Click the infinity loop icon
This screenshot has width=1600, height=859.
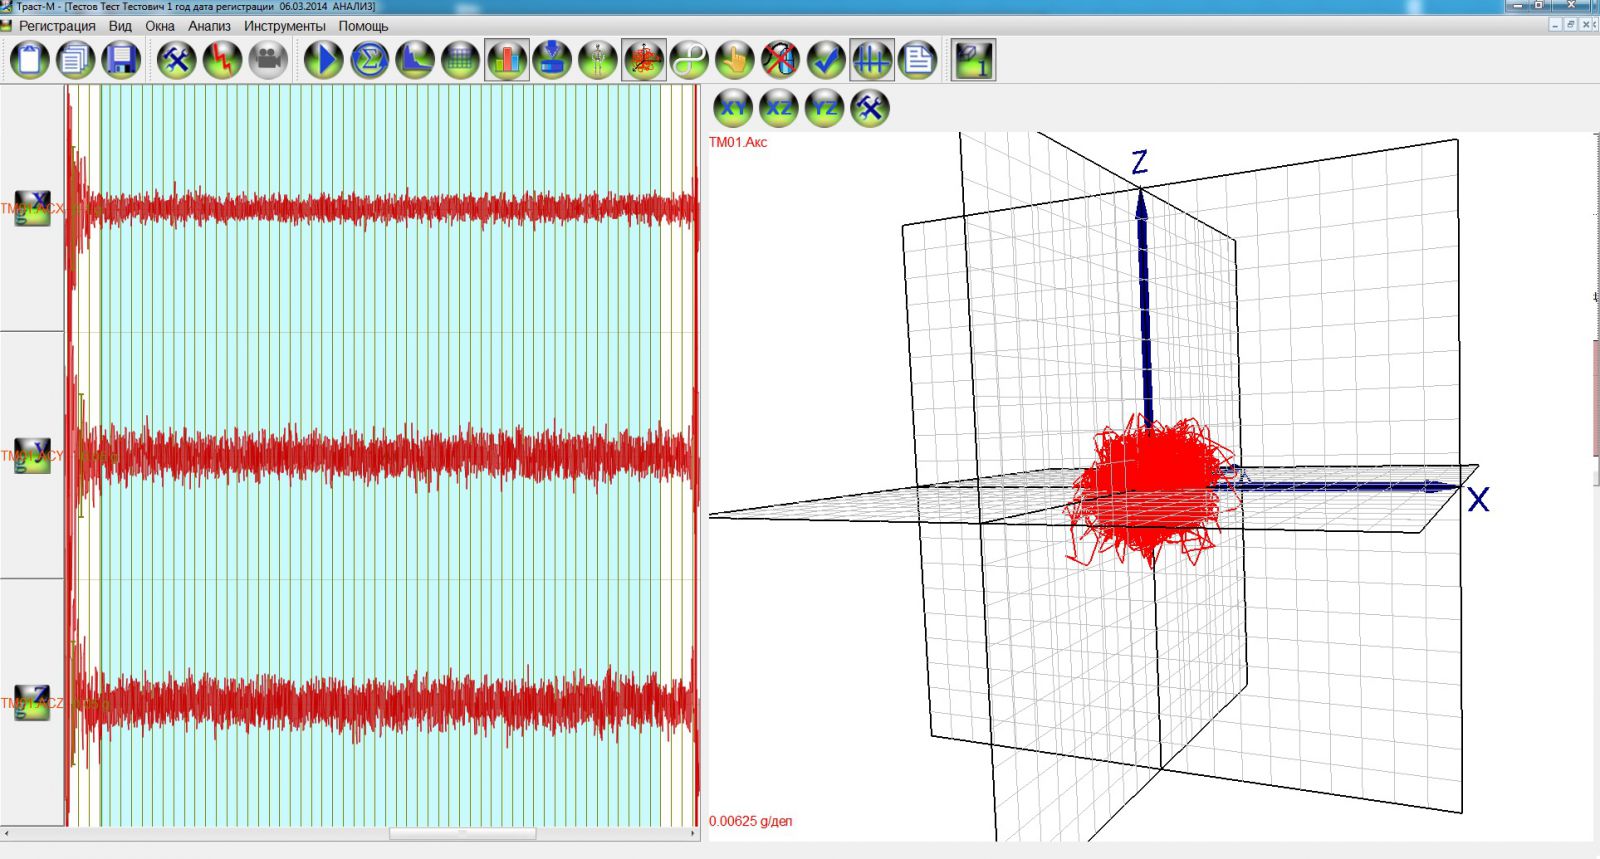coord(689,60)
